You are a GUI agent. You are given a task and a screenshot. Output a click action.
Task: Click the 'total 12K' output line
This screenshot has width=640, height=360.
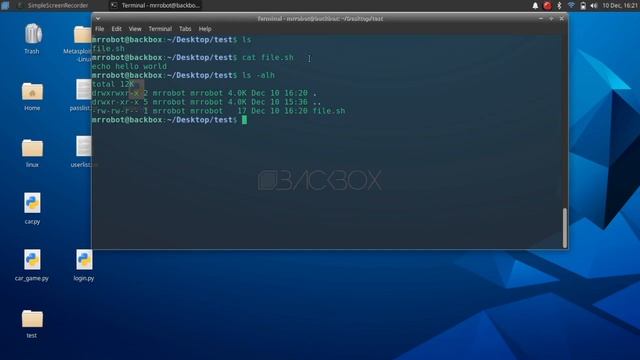pos(113,84)
